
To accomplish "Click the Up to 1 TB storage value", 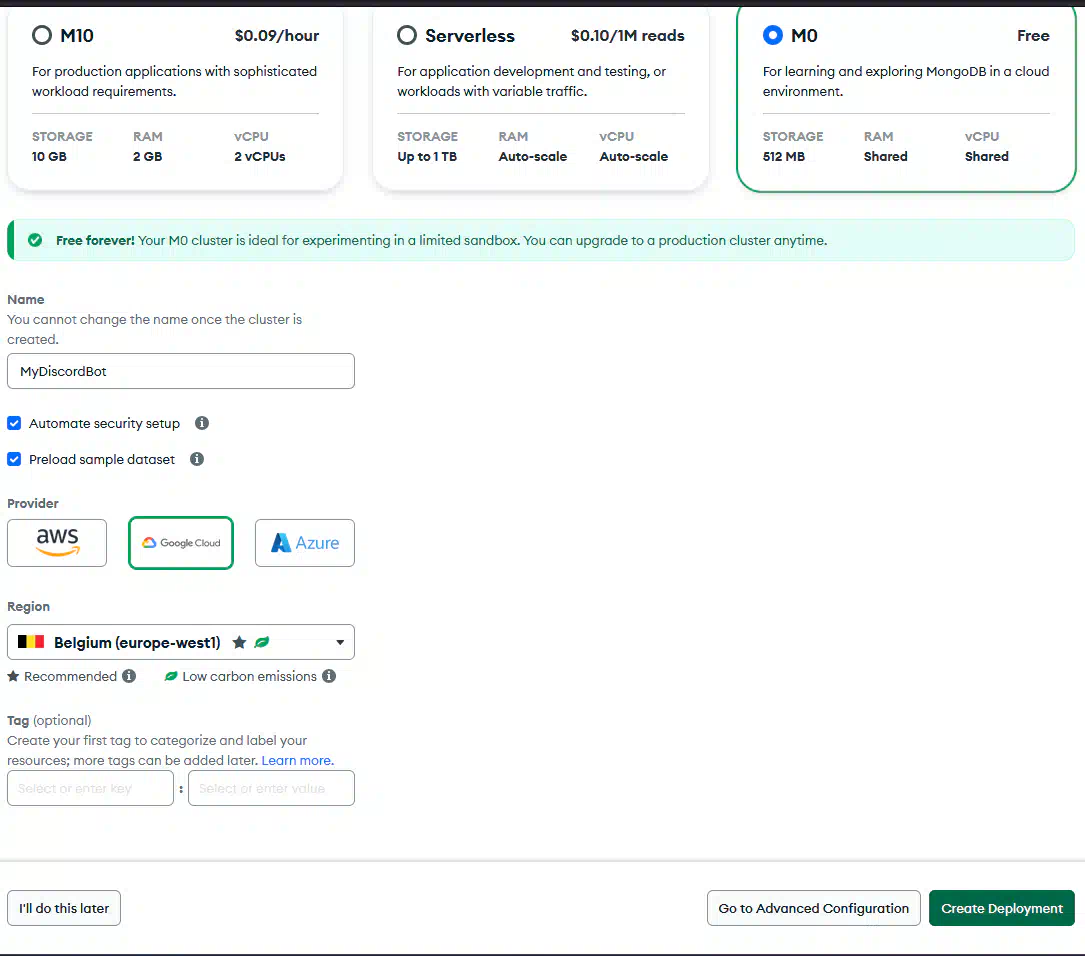I will [427, 156].
